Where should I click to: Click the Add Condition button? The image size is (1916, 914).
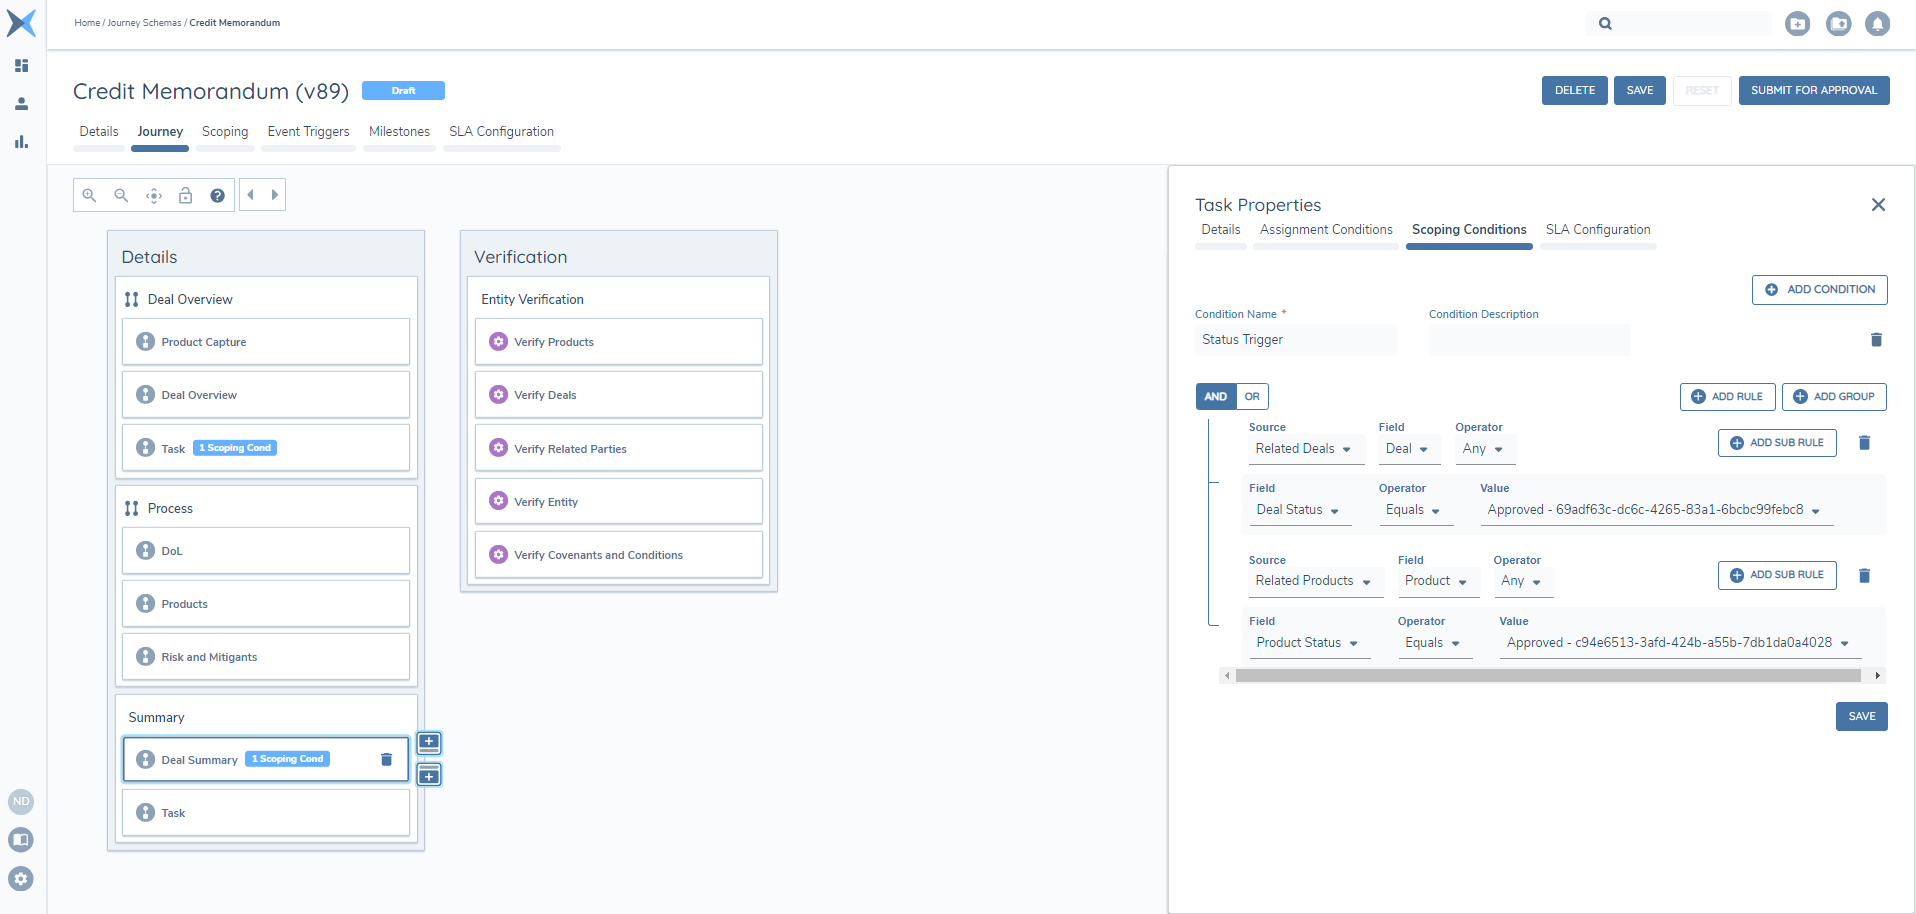1819,290
